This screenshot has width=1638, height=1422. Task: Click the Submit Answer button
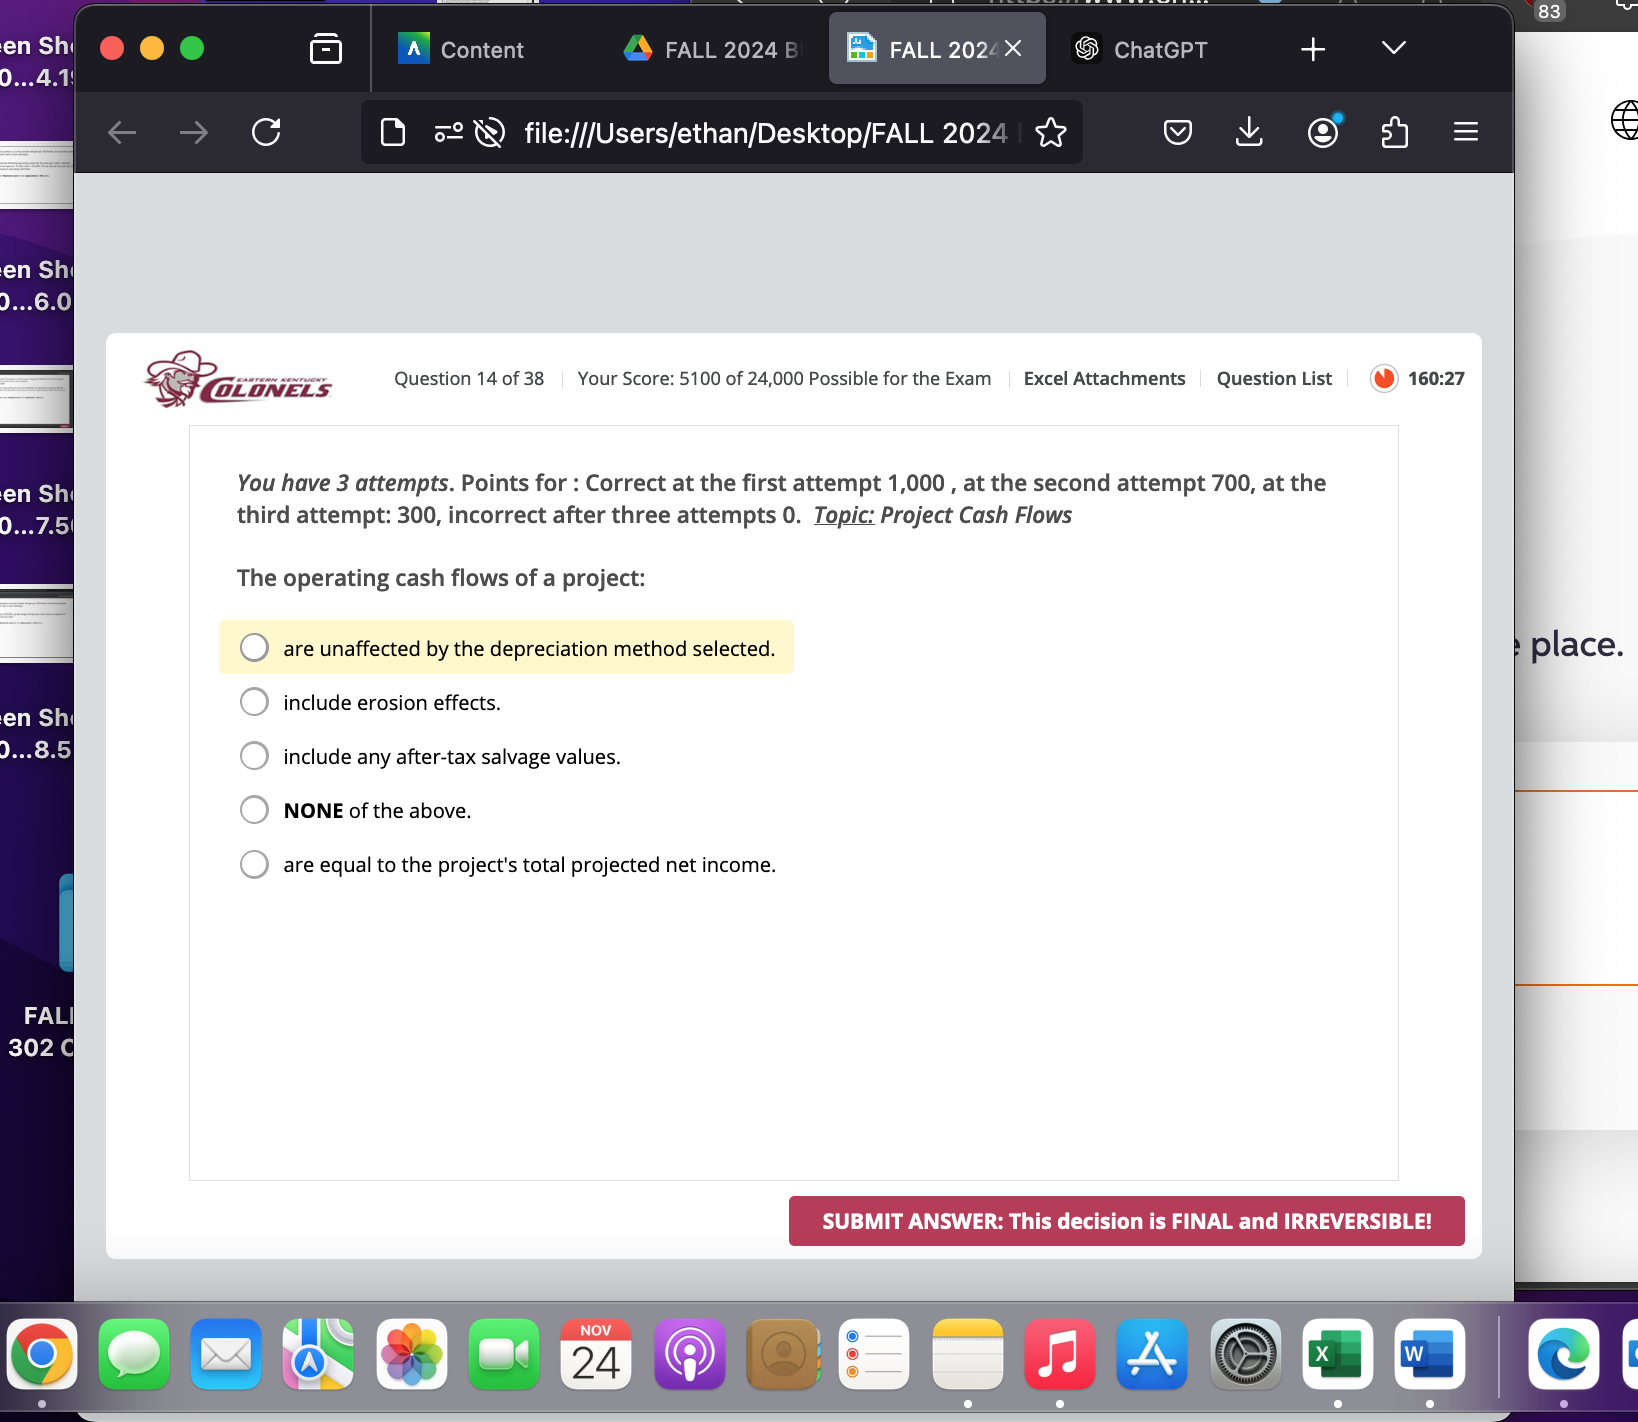point(1127,1221)
